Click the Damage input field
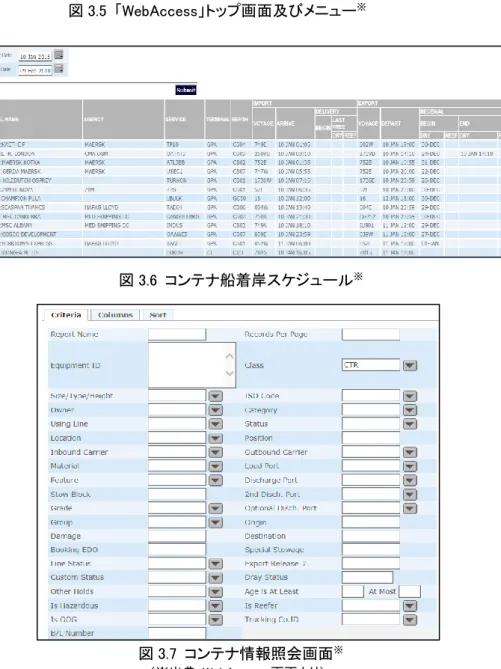This screenshot has width=501, height=669. pos(177,536)
